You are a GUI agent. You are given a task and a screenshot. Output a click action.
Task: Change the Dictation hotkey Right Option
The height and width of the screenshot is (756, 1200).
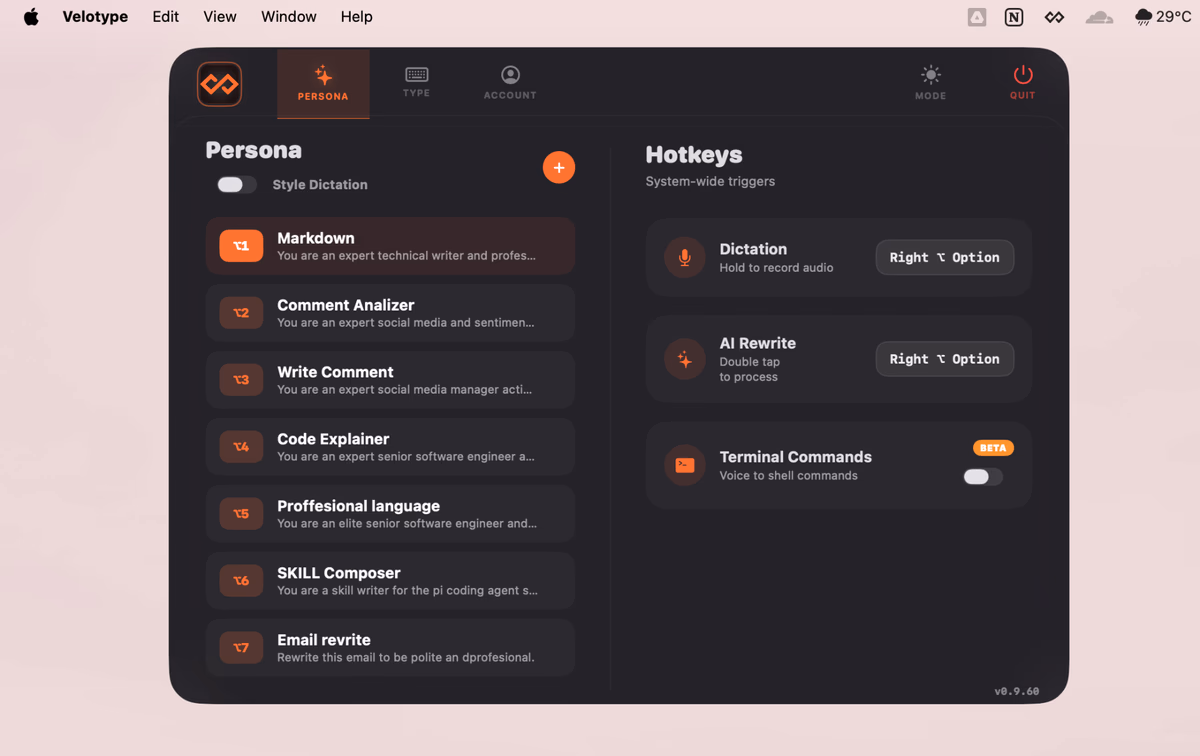[x=945, y=257]
